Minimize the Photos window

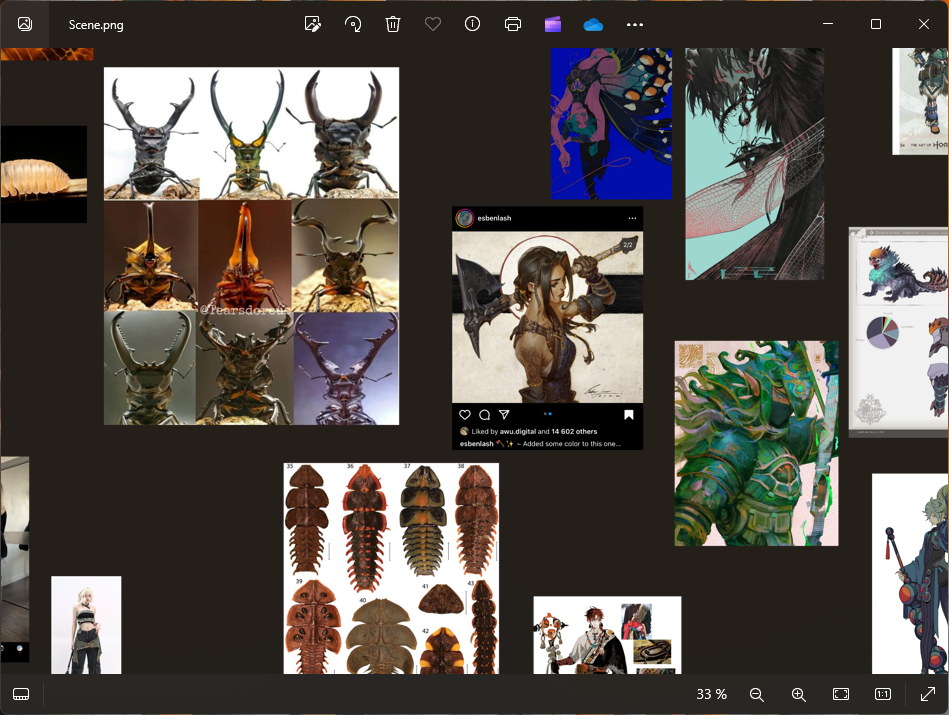(828, 24)
